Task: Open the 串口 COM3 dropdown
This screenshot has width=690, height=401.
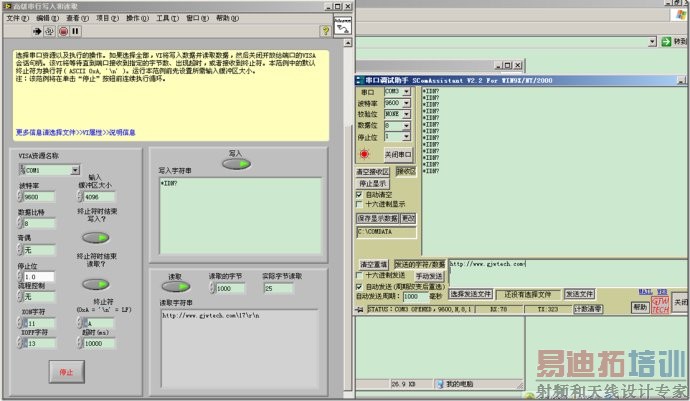Action: (x=407, y=92)
